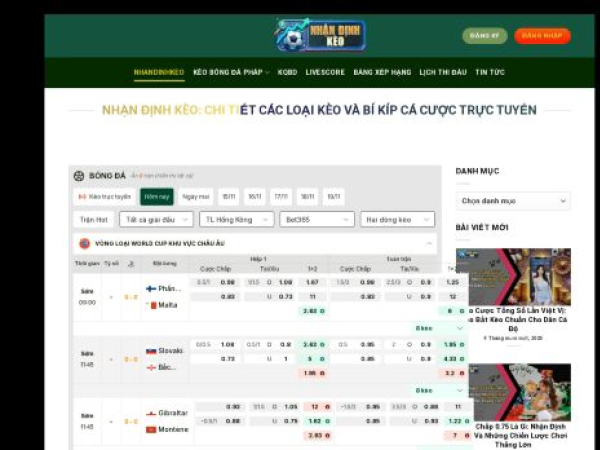Click the 1.62 odds in Montenegro row
Viewport: 600px width, 450px height.
pyautogui.click(x=316, y=421)
